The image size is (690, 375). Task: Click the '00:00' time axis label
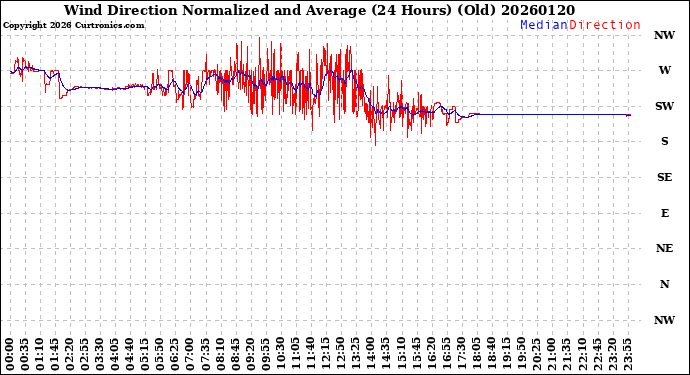pos(10,354)
